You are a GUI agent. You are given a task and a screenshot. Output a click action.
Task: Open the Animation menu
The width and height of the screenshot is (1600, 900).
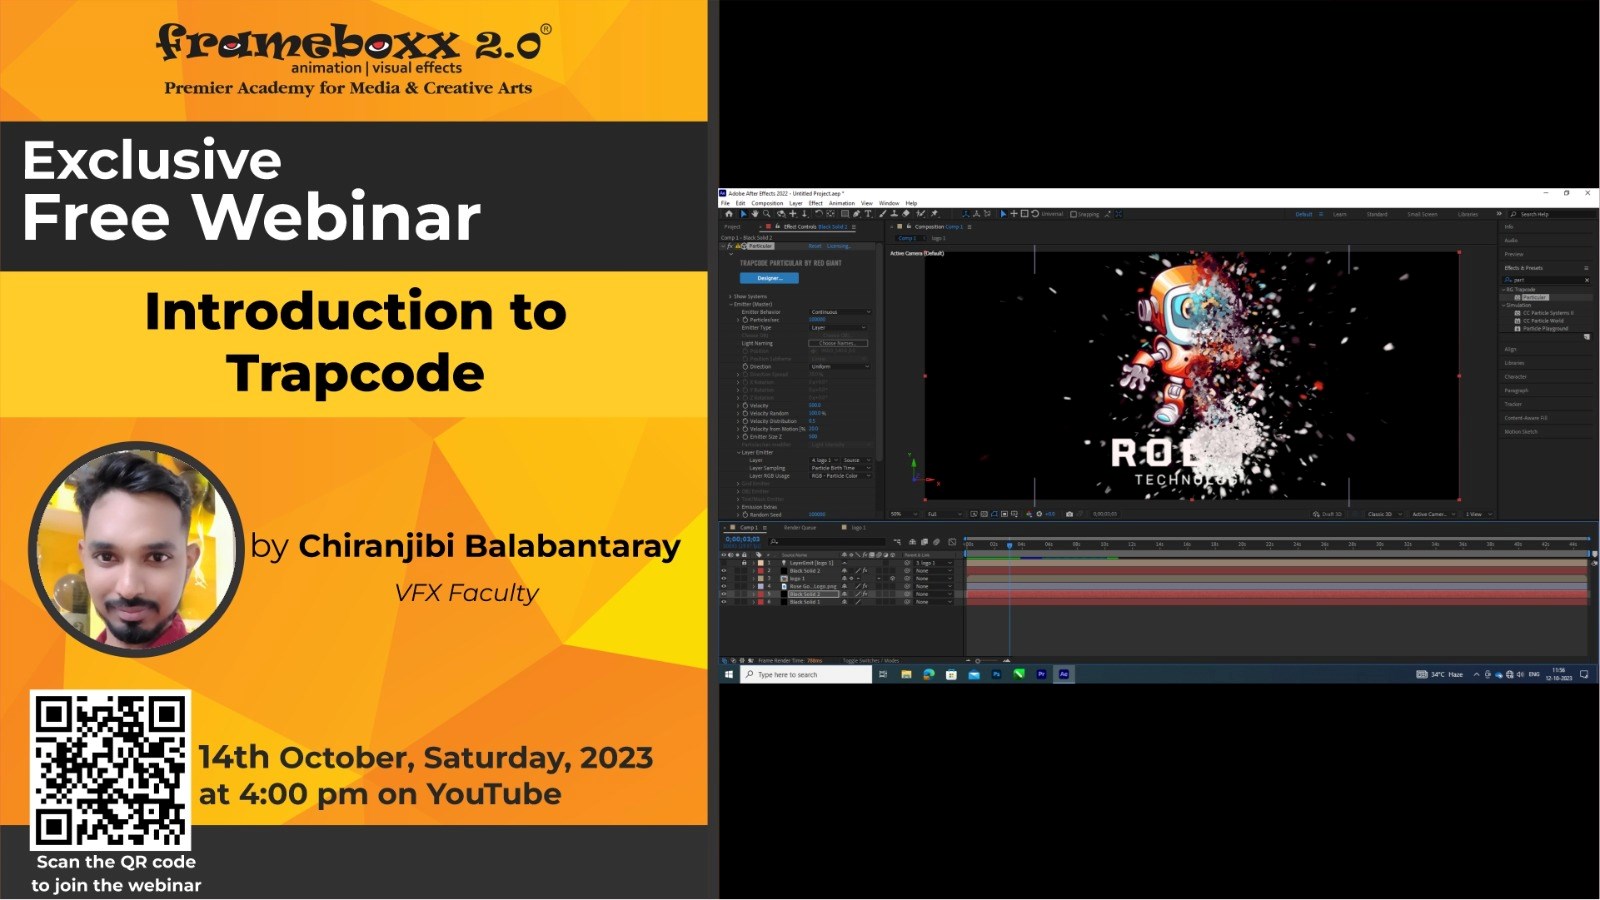click(x=841, y=203)
